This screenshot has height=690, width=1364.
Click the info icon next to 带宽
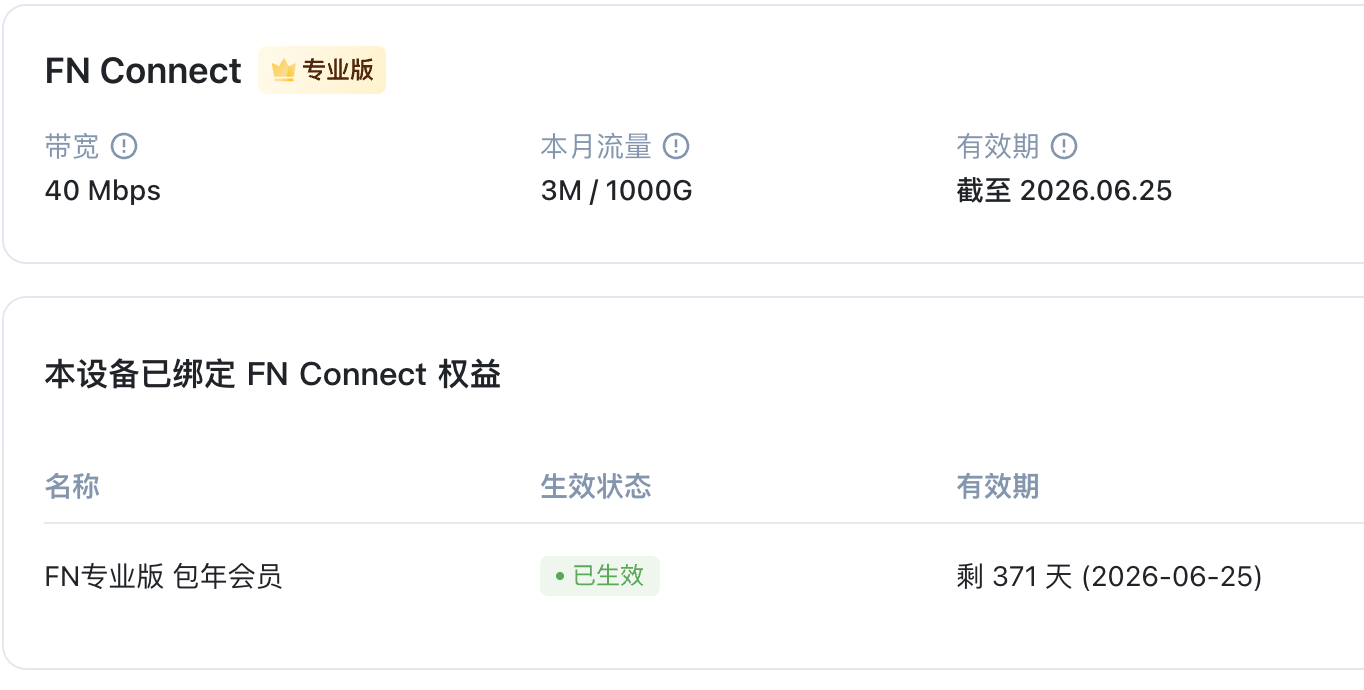click(x=124, y=147)
